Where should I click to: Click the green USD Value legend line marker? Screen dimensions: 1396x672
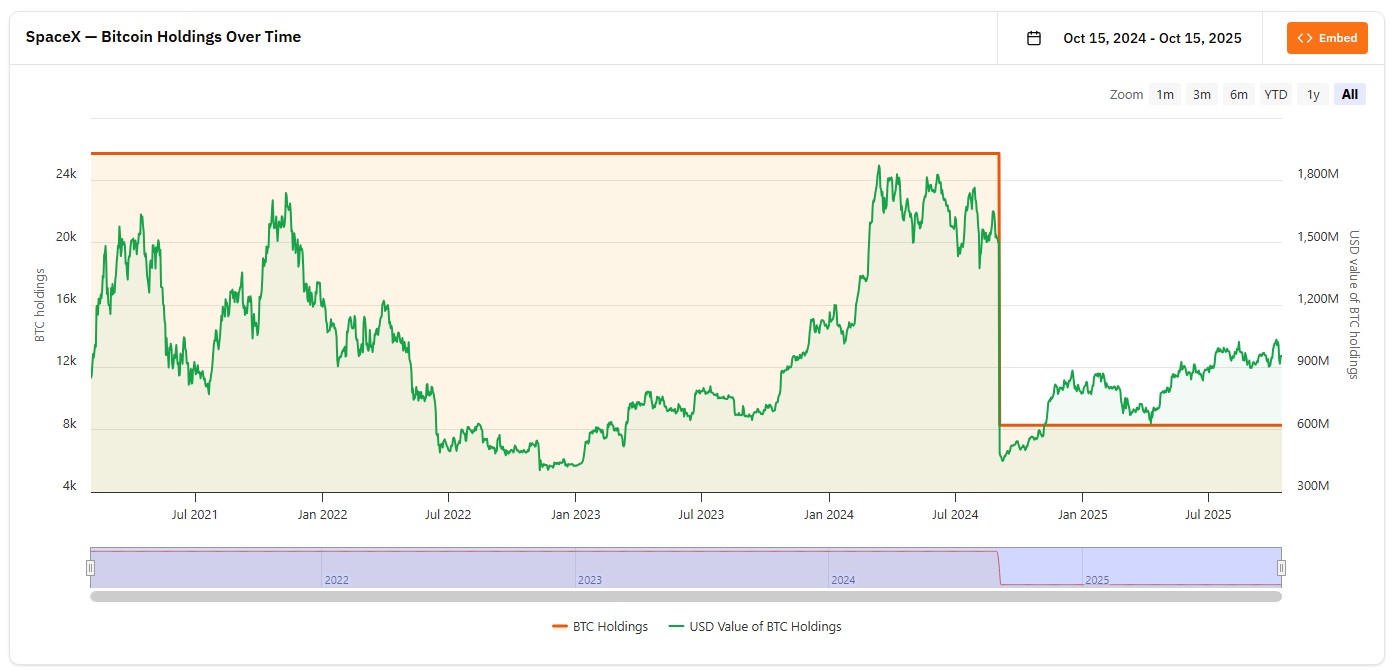pyautogui.click(x=677, y=627)
